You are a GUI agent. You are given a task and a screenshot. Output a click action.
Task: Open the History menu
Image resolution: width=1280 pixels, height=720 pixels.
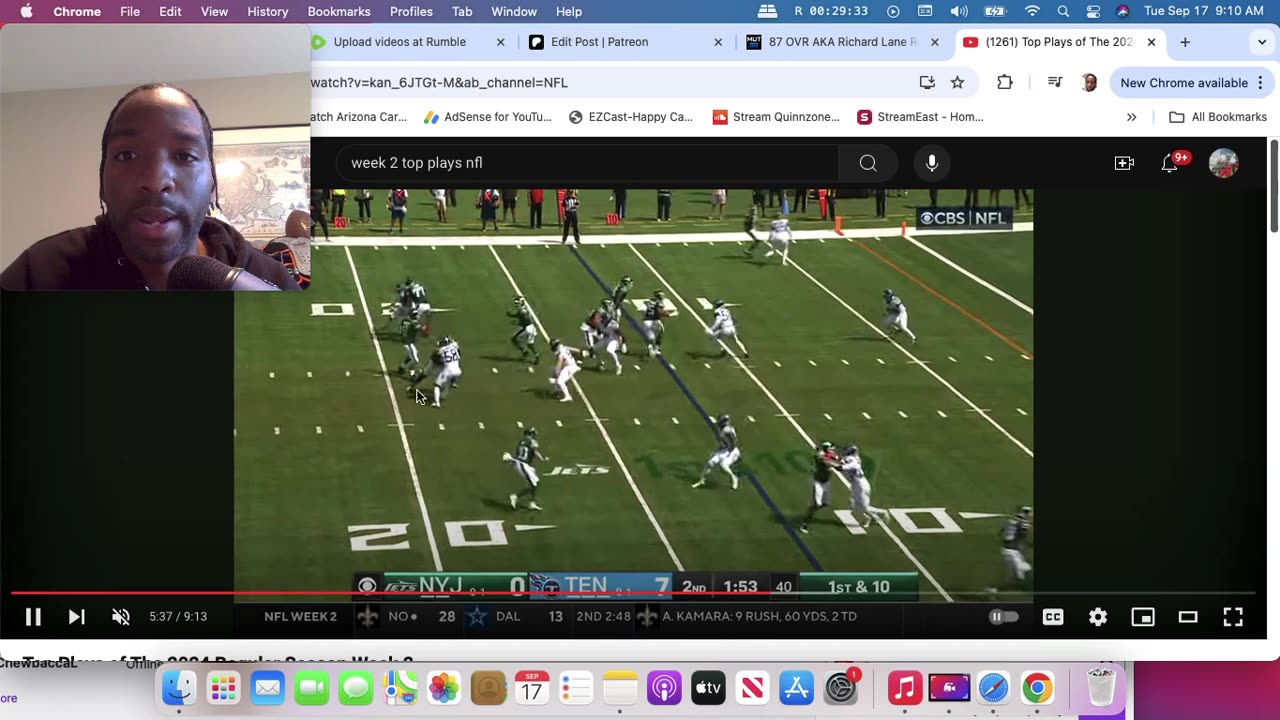[x=267, y=11]
